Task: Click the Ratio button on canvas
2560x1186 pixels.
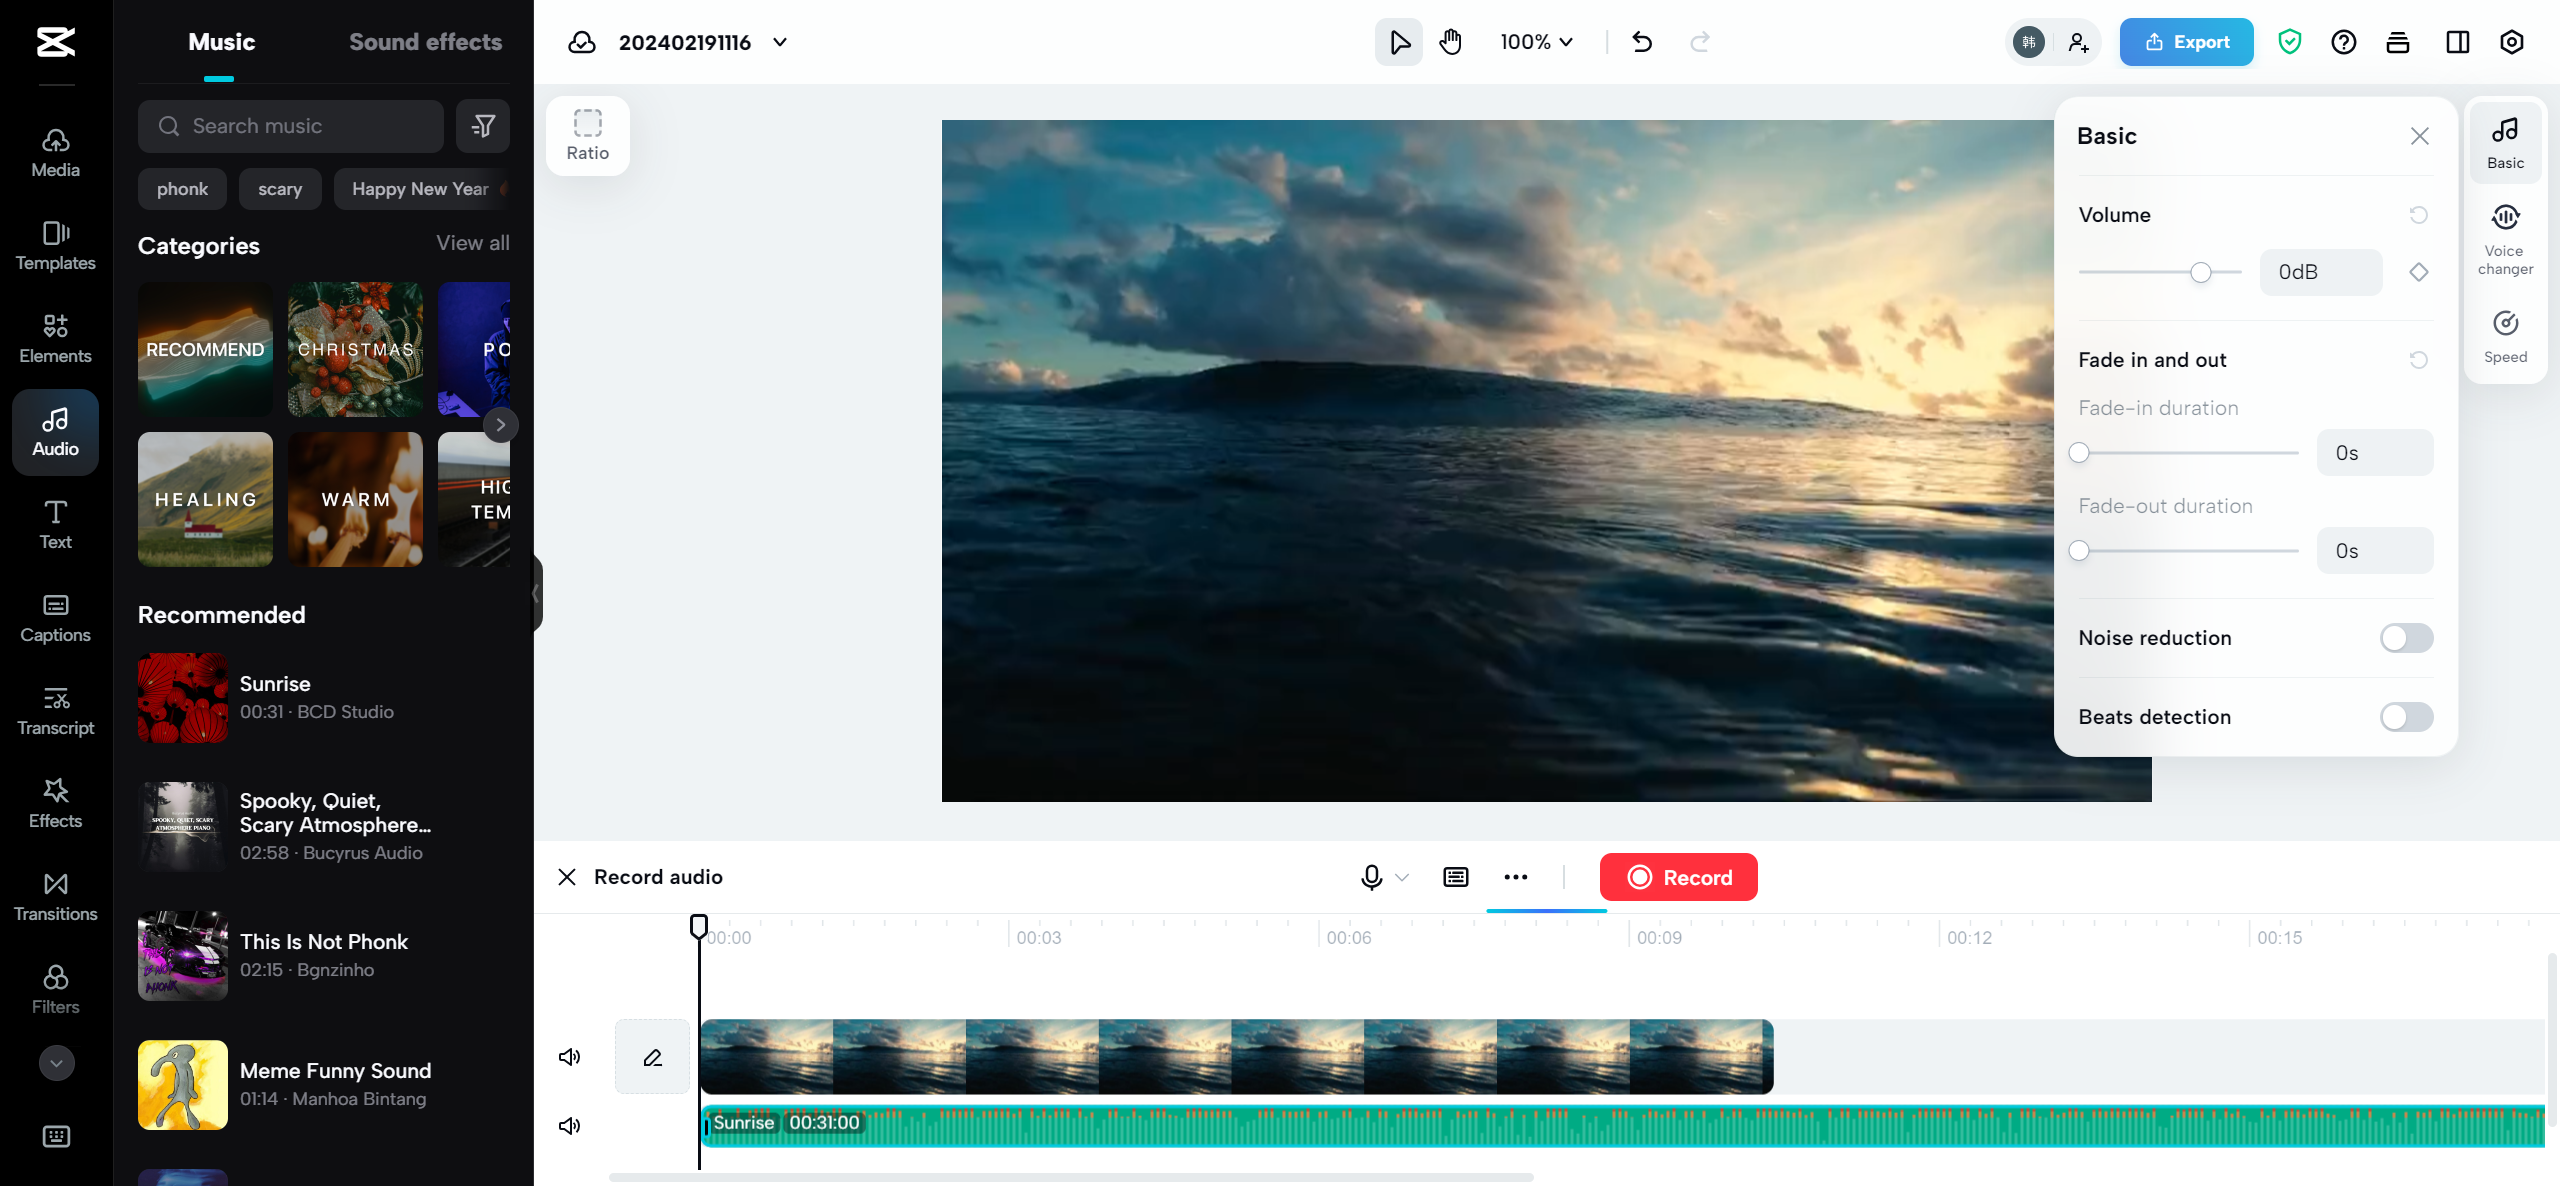Action: coord(588,135)
